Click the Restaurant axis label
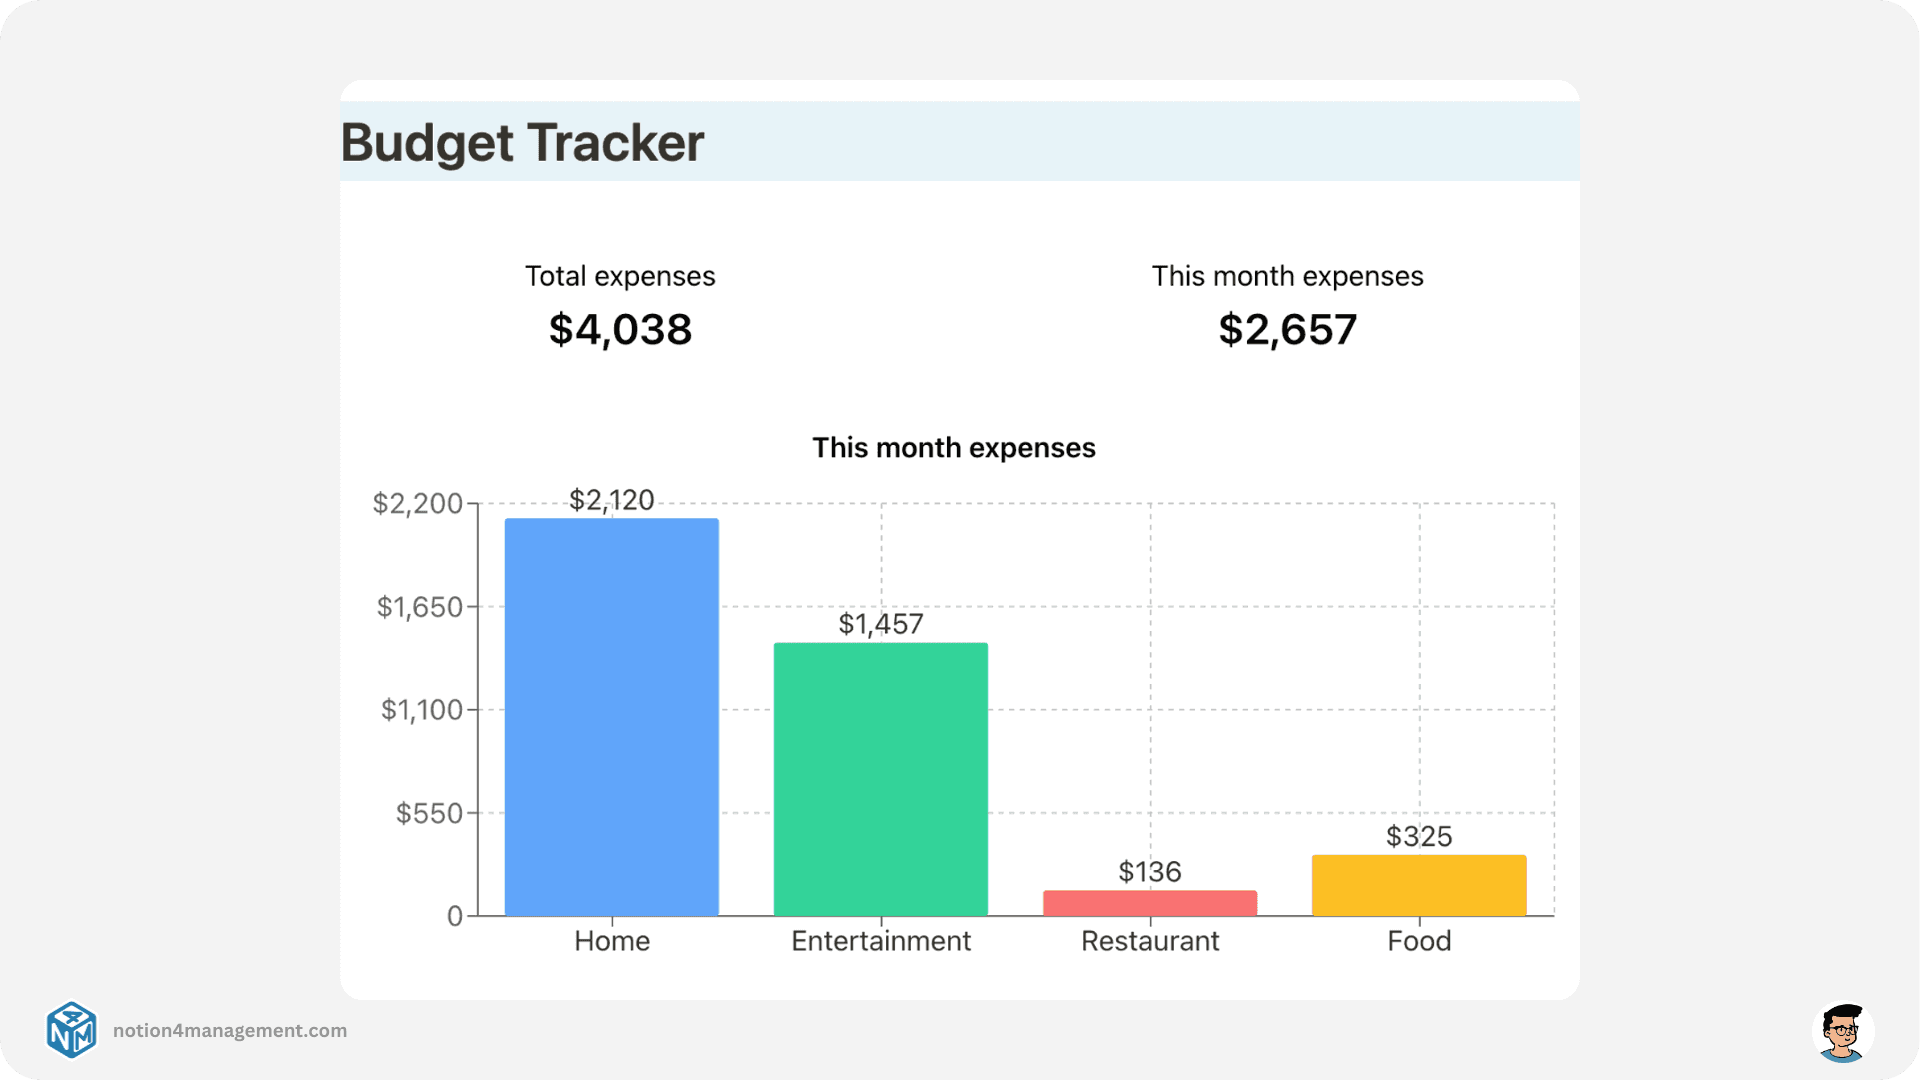This screenshot has height=1080, width=1920. pyautogui.click(x=1150, y=940)
